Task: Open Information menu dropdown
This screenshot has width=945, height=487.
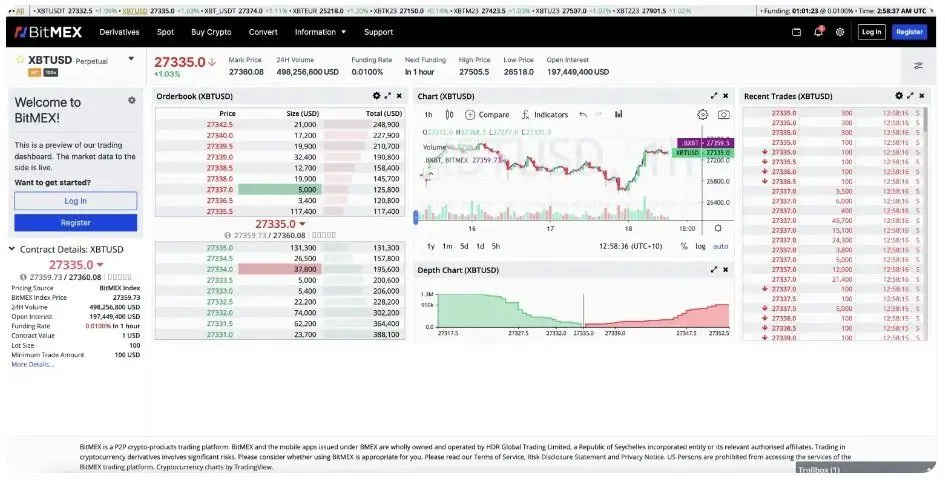Action: click(x=320, y=32)
